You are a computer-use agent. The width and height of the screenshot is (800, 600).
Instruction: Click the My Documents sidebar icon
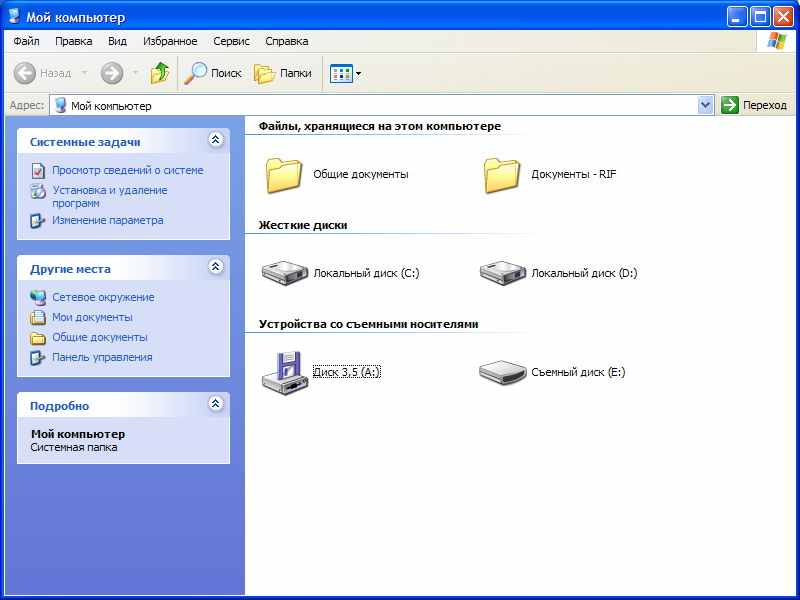click(x=38, y=317)
